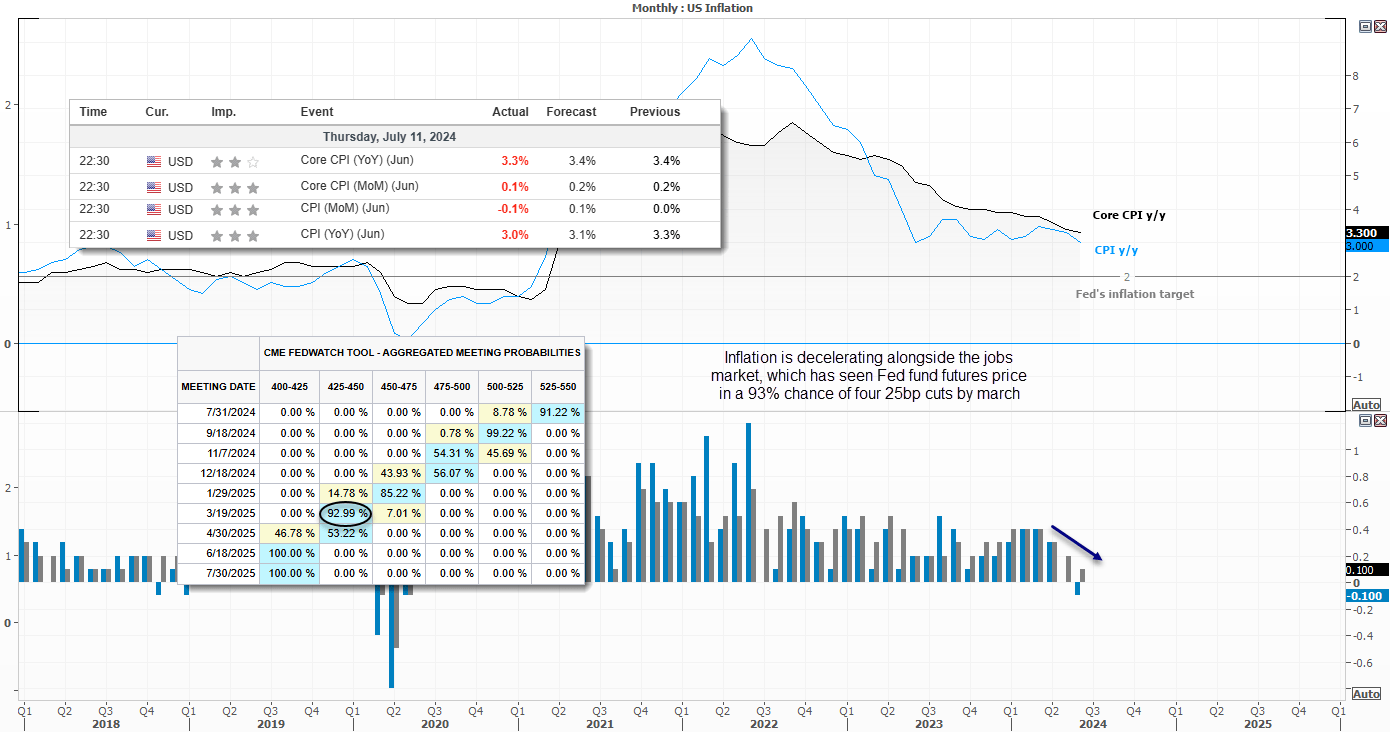The width and height of the screenshot is (1390, 732).
Task: Select the blue 'CPI y/y' series label
Action: click(1116, 250)
